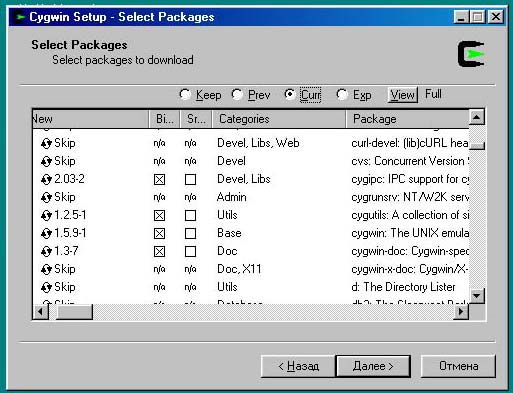
Task: Cycle version icon of cygwin 1.5.9-1
Action: pos(46,234)
